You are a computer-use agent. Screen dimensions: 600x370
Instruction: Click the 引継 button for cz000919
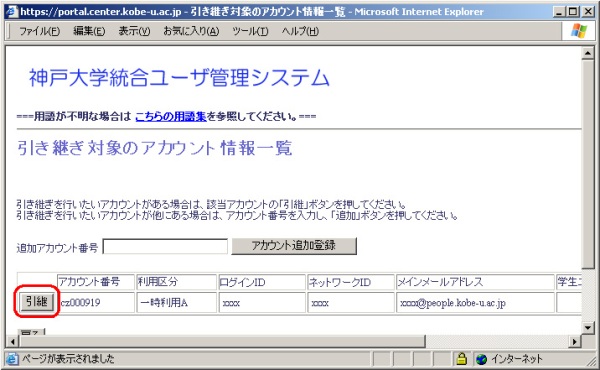click(x=37, y=302)
